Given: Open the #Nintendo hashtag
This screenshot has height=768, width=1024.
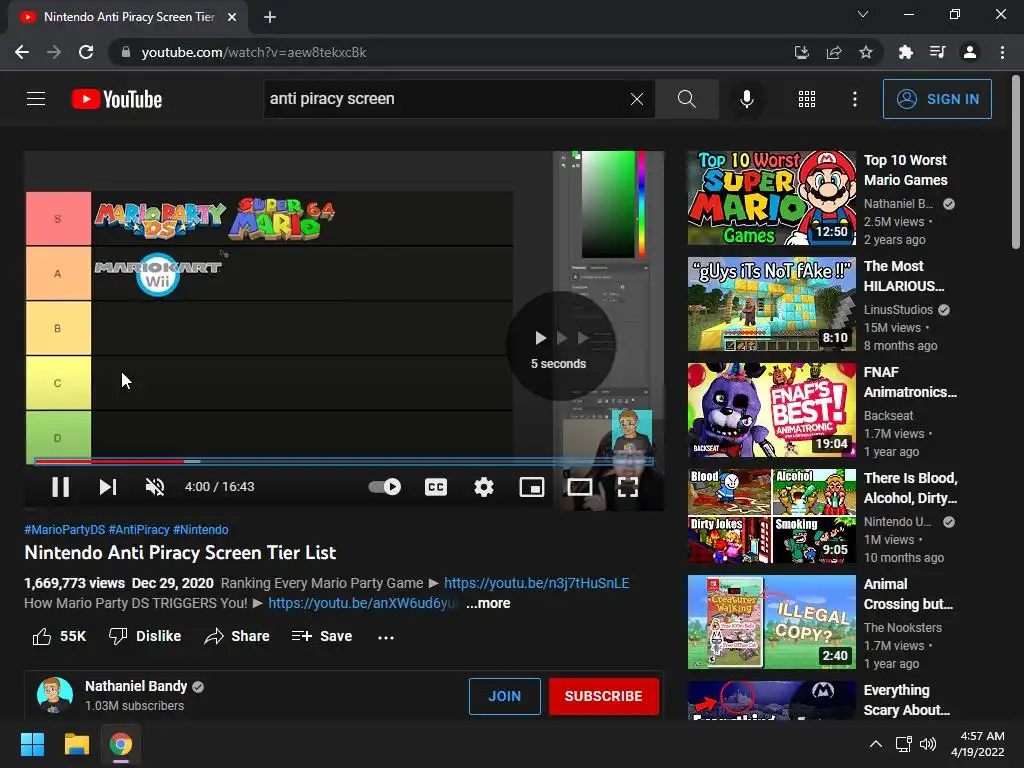Looking at the screenshot, I should click(x=200, y=530).
